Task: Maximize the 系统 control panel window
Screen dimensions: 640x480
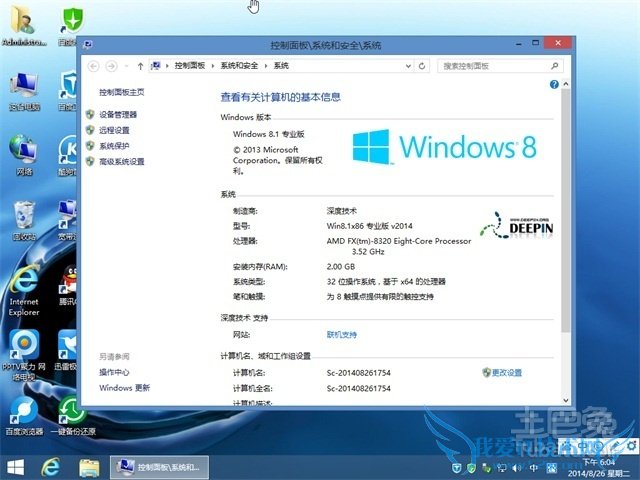Action: pyautogui.click(x=536, y=43)
